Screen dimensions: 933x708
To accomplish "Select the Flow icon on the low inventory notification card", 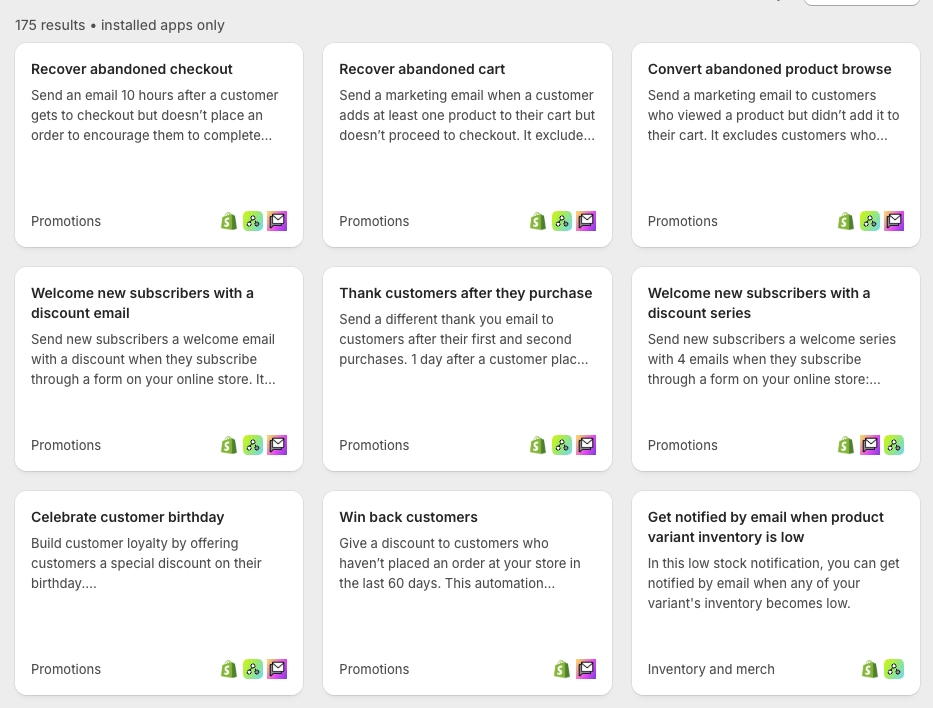I will 894,669.
